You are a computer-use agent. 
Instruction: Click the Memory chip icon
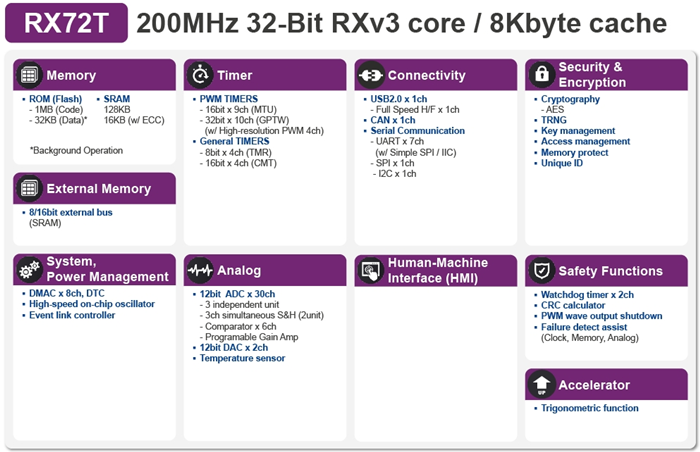tap(29, 75)
